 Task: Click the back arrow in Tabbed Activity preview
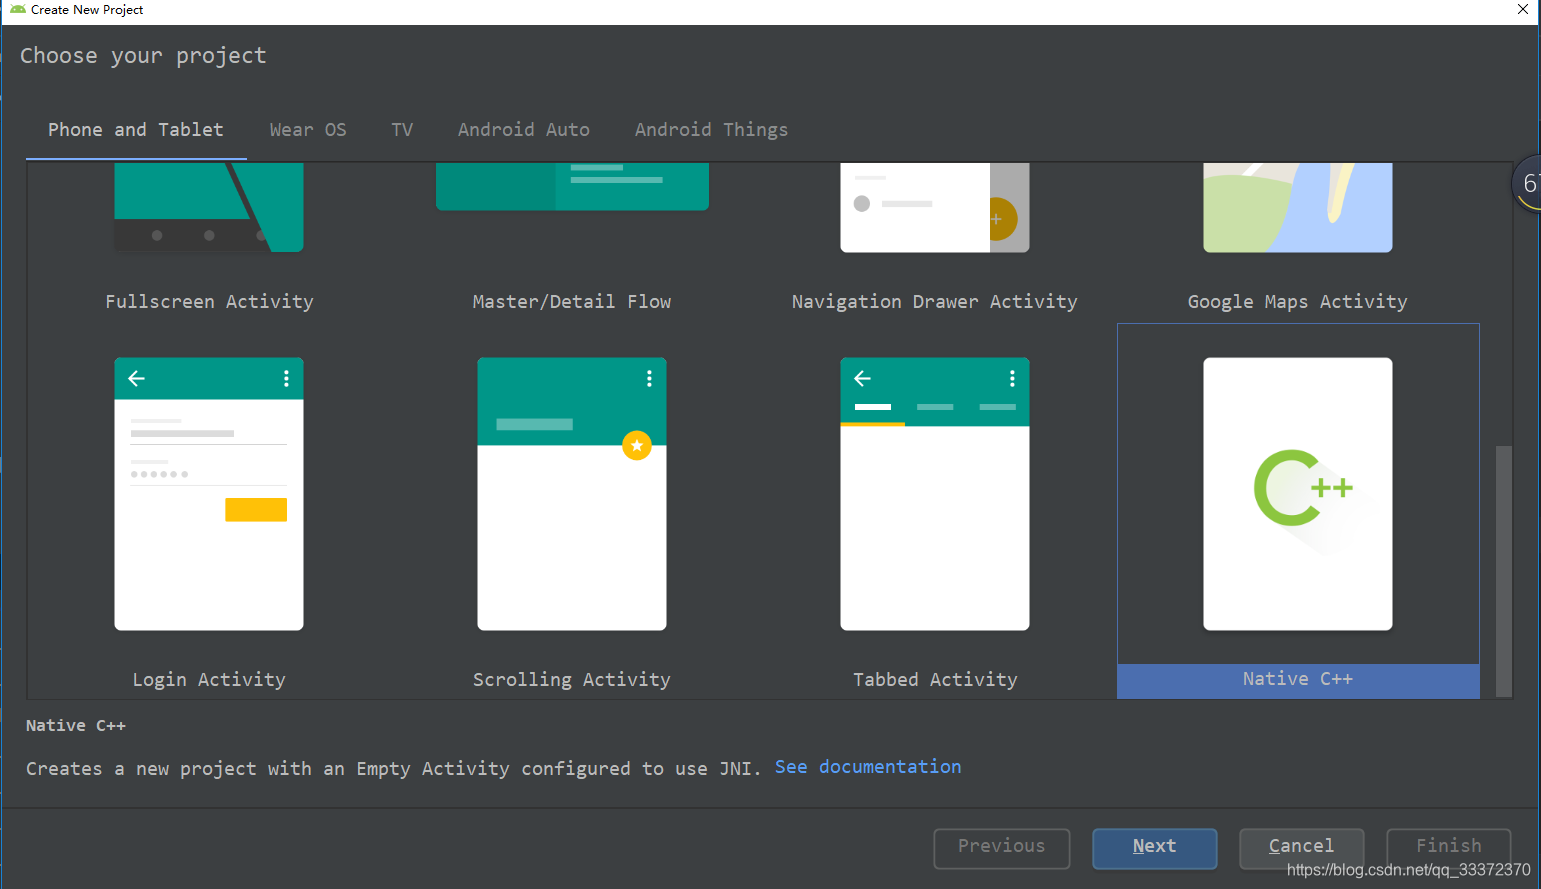[x=863, y=378]
